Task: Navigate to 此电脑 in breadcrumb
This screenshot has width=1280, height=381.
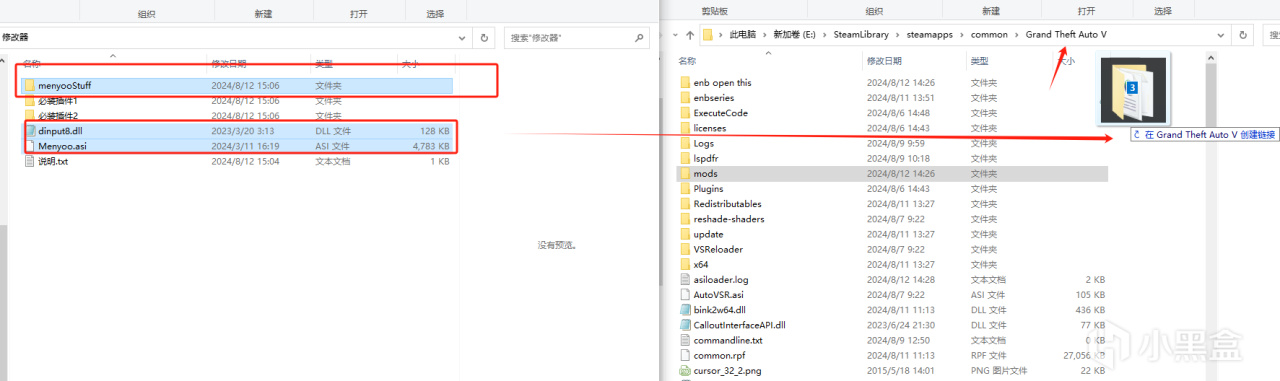Action: [742, 34]
